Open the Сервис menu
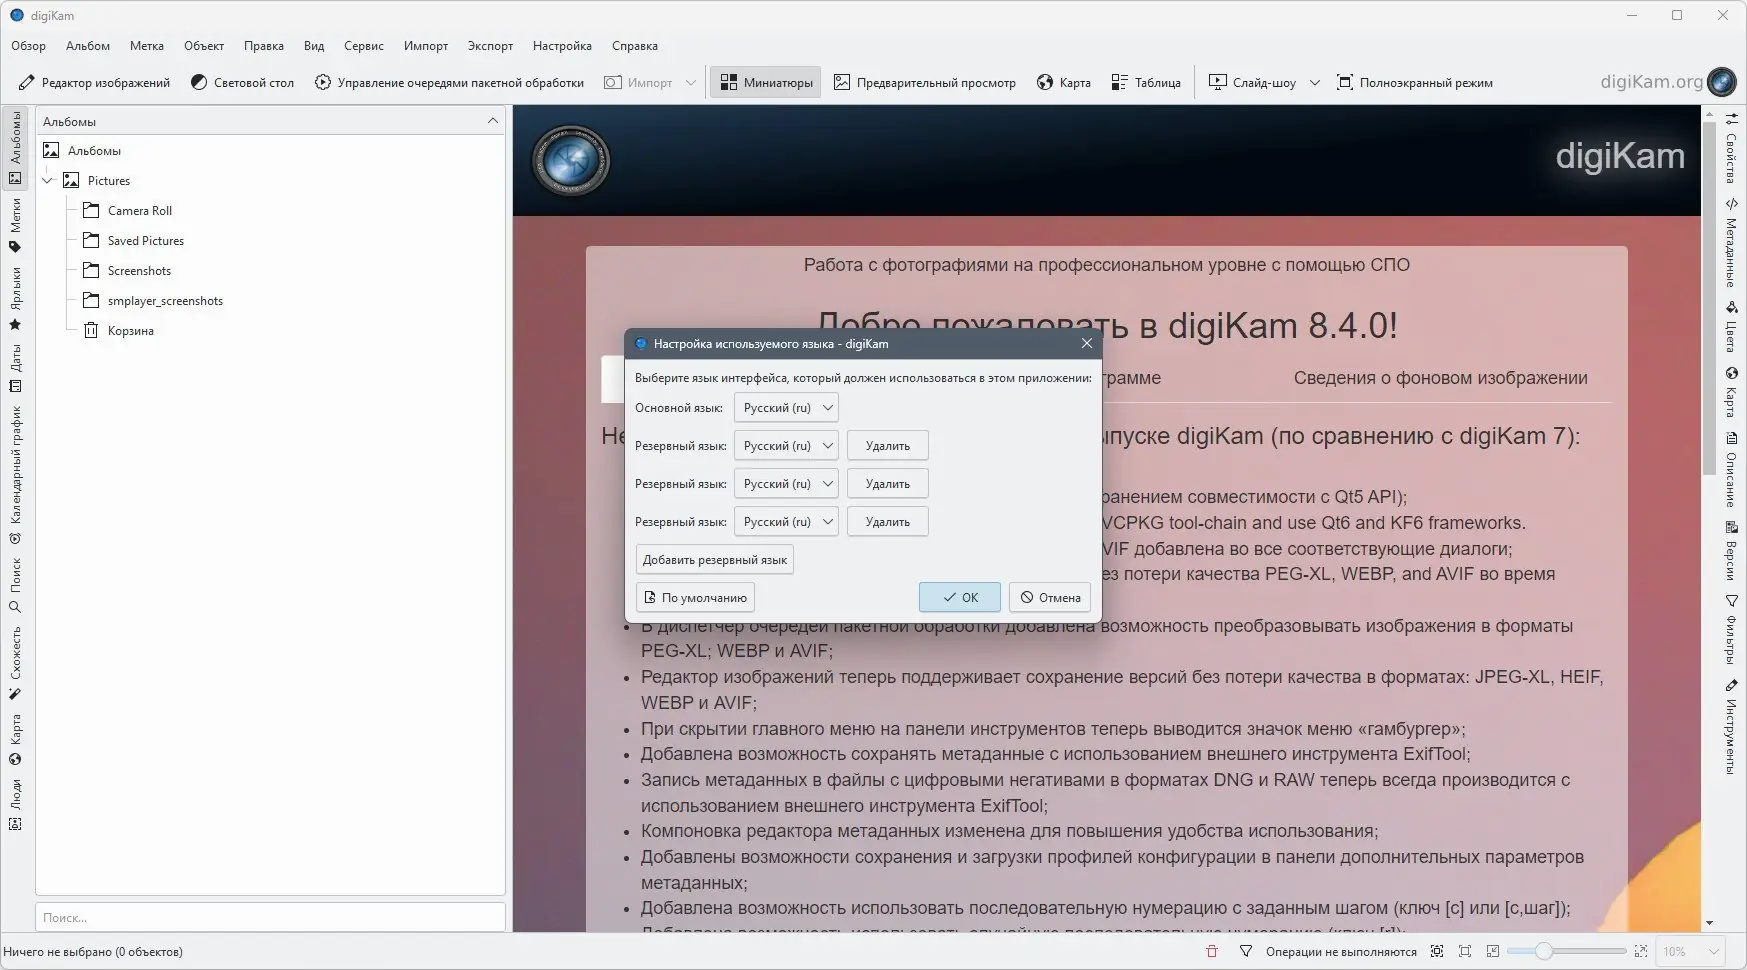 [x=364, y=46]
